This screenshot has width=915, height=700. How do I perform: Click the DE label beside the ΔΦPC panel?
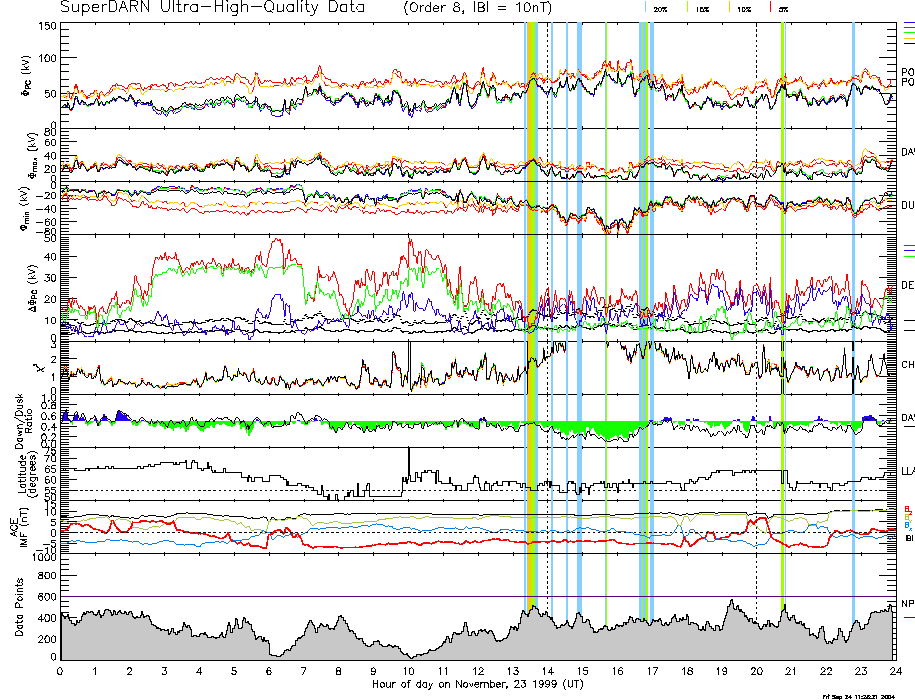pos(907,285)
